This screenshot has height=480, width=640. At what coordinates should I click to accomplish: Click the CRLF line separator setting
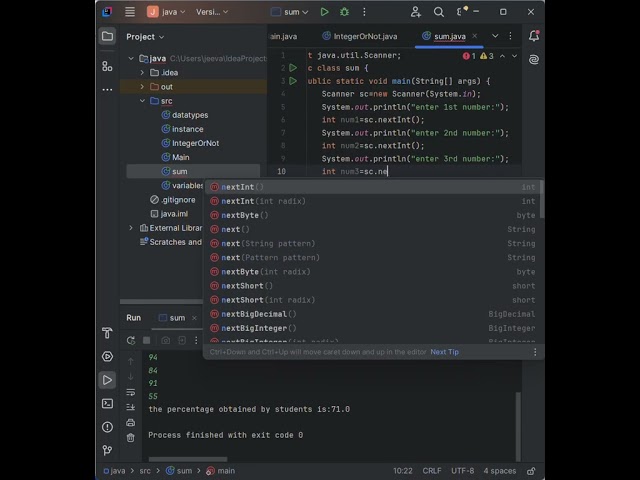pos(432,471)
